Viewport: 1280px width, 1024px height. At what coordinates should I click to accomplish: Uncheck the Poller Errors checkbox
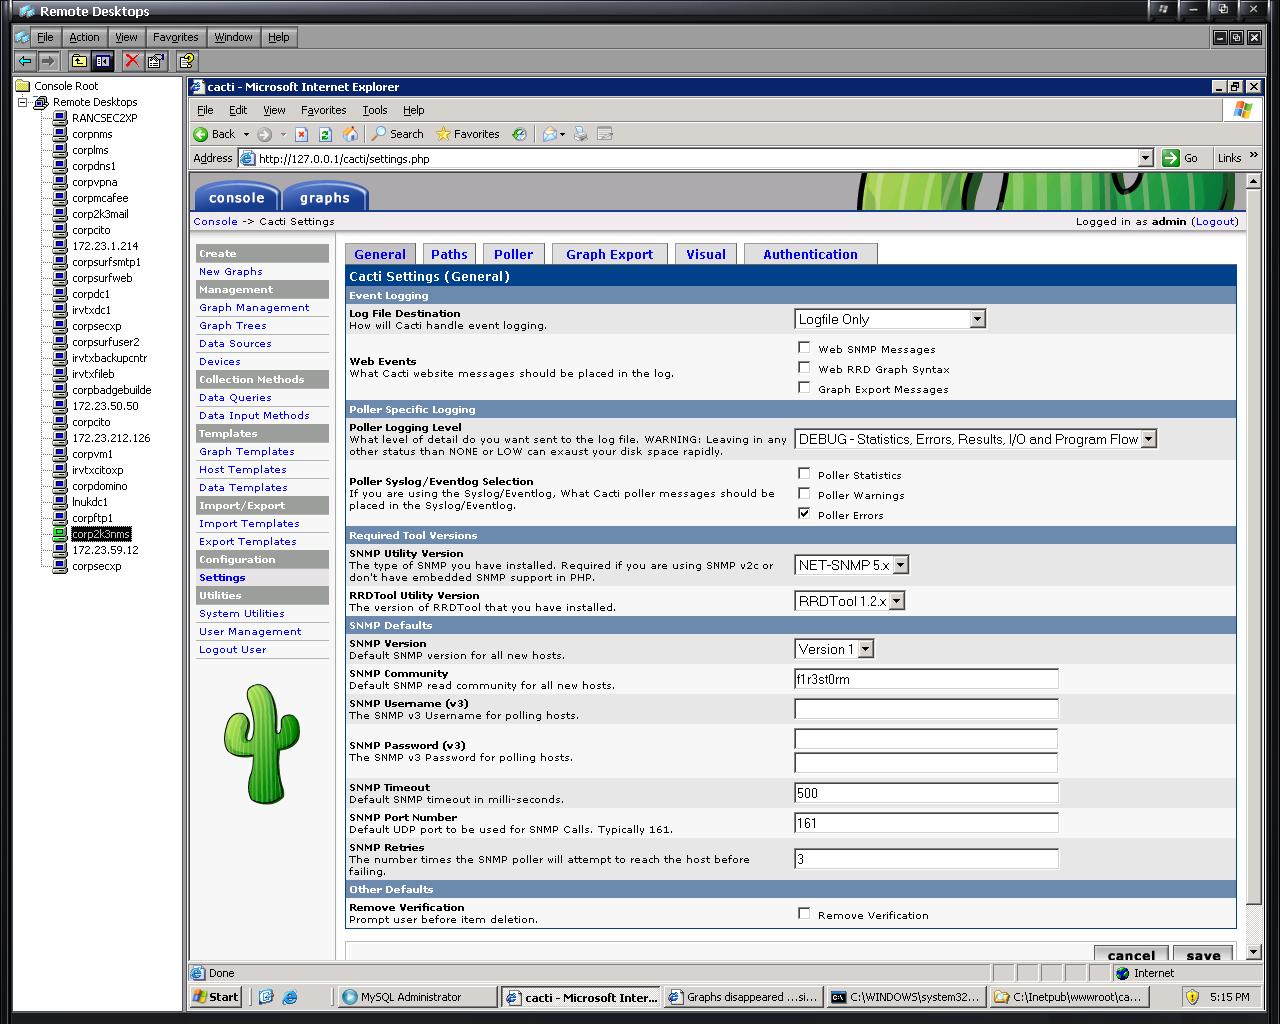[804, 514]
